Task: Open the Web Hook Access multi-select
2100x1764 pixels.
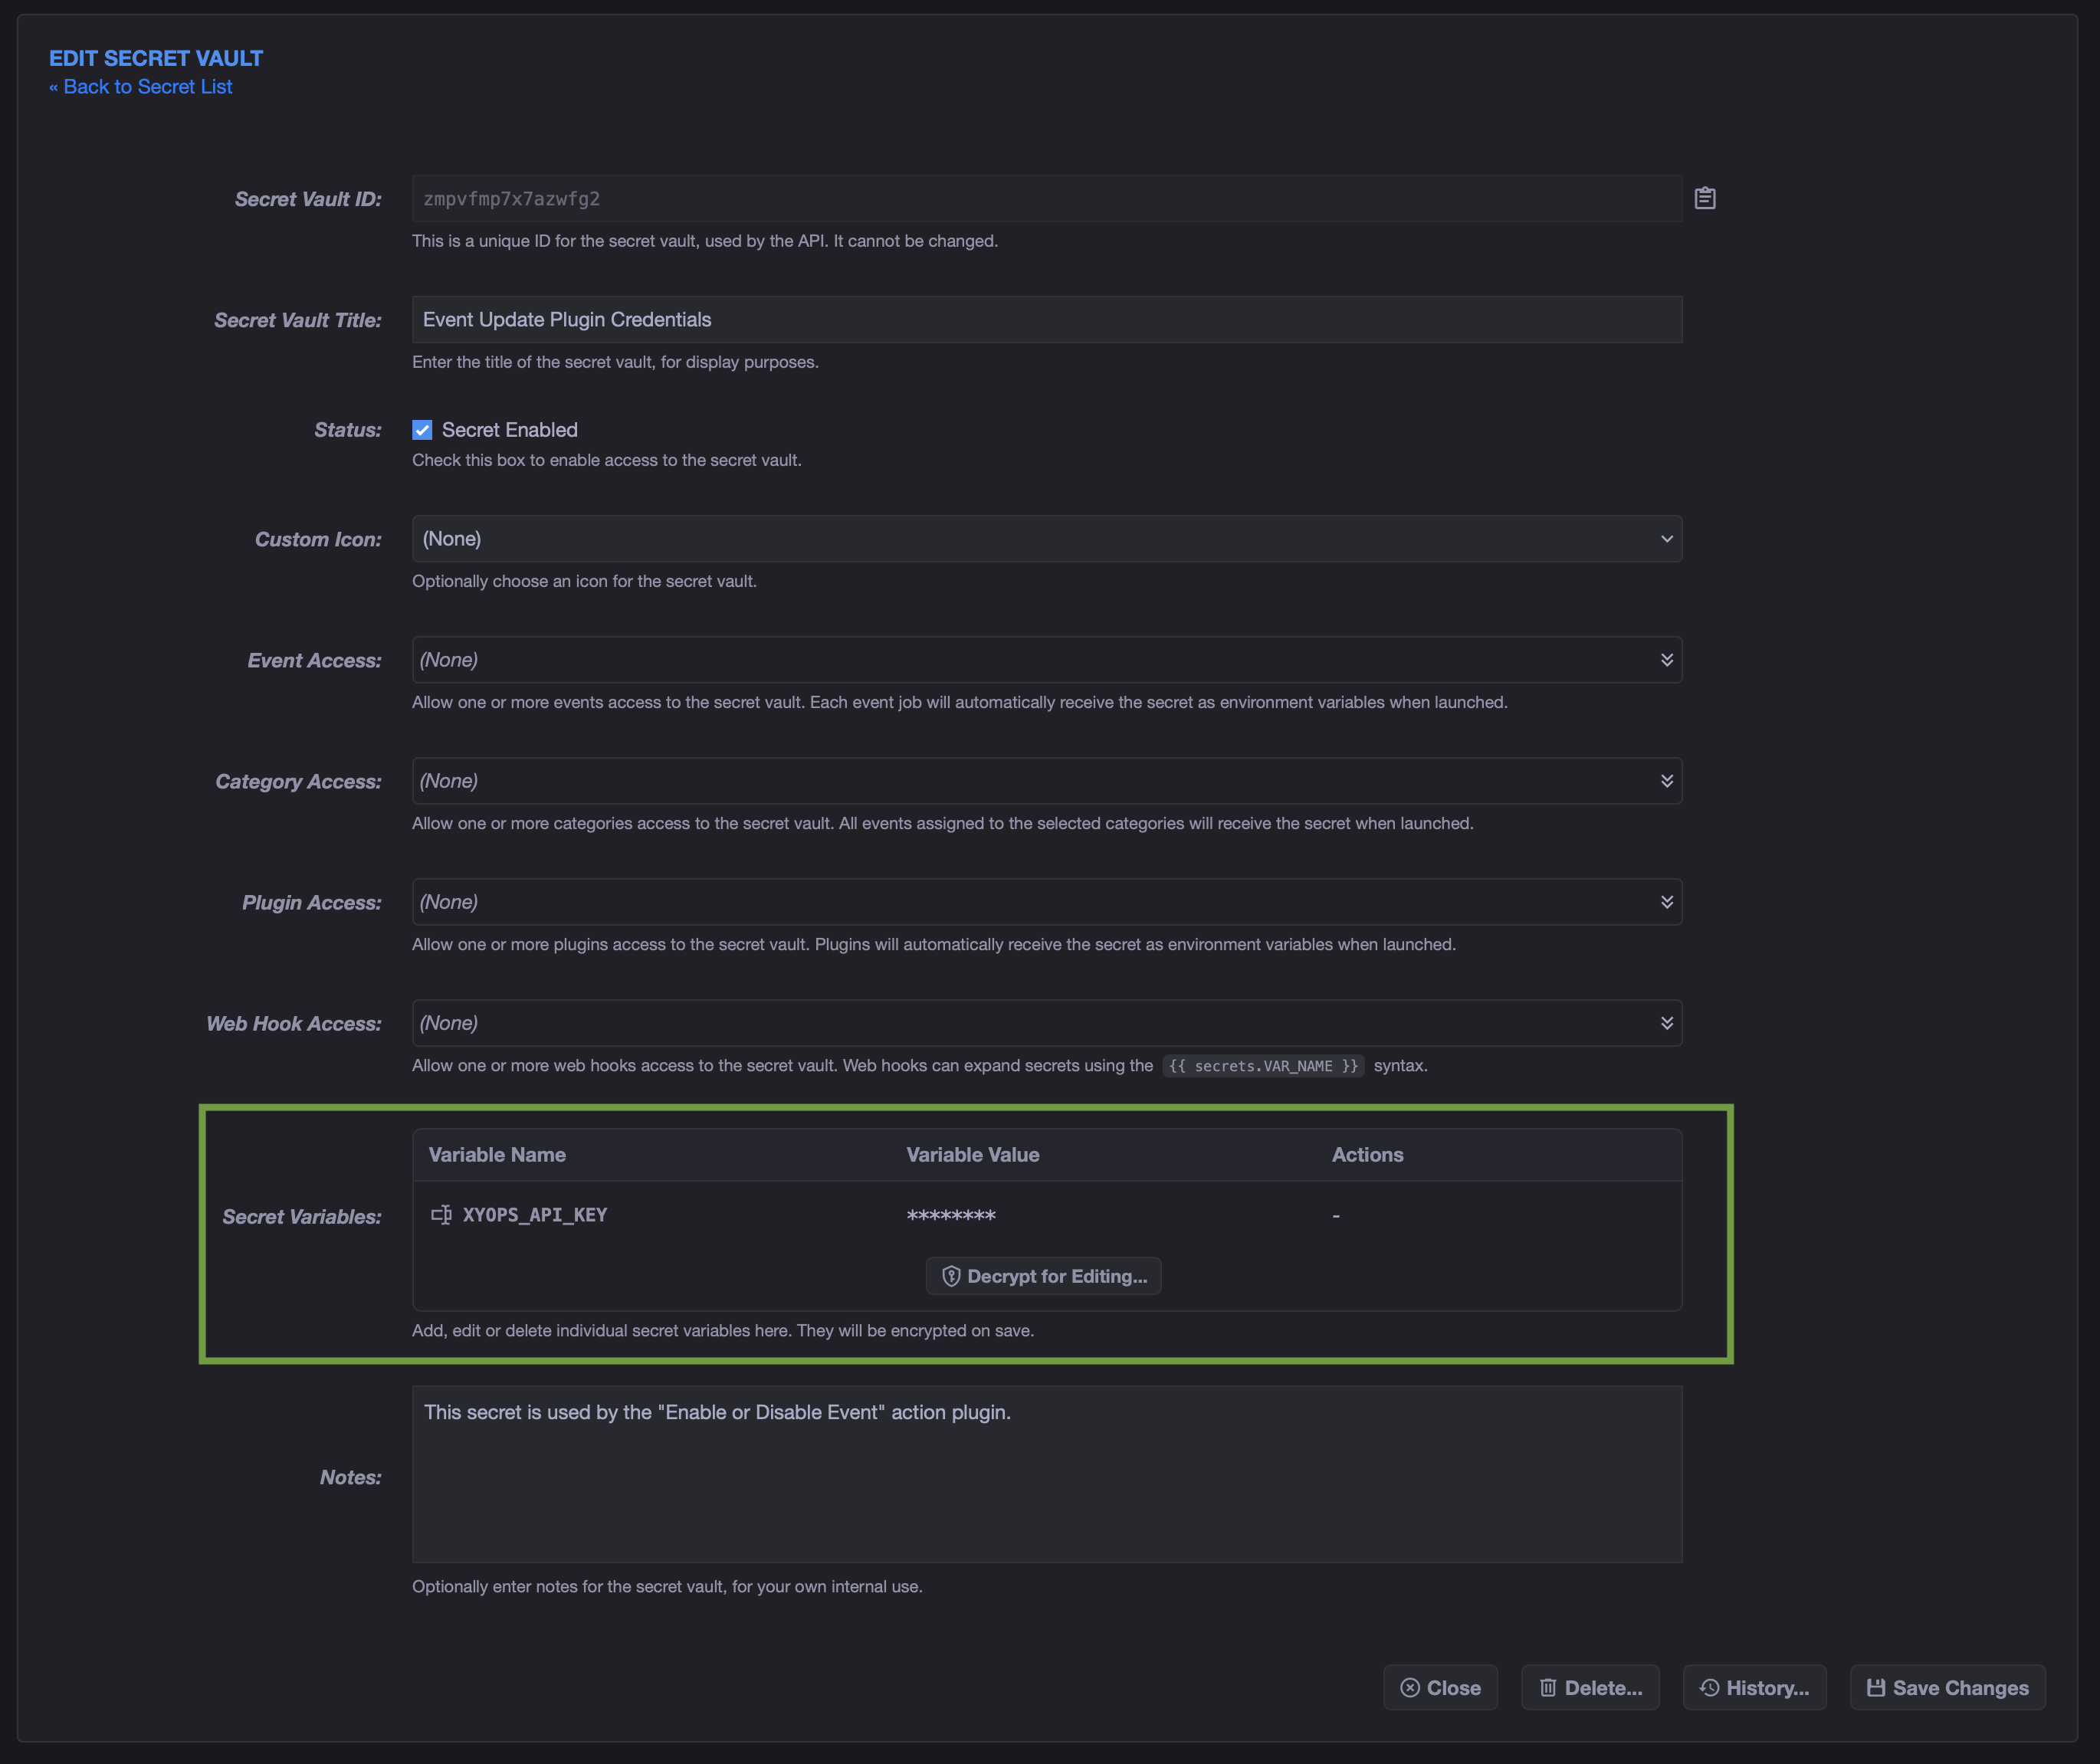Action: pos(1047,1023)
